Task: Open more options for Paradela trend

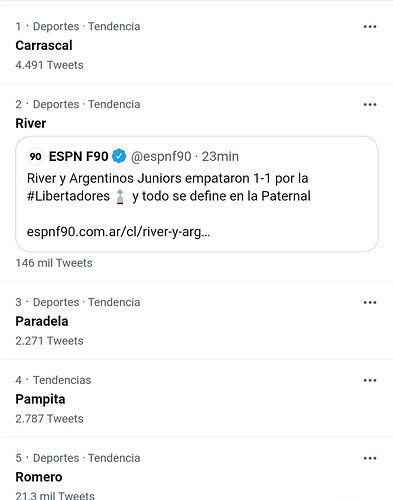Action: pyautogui.click(x=370, y=303)
